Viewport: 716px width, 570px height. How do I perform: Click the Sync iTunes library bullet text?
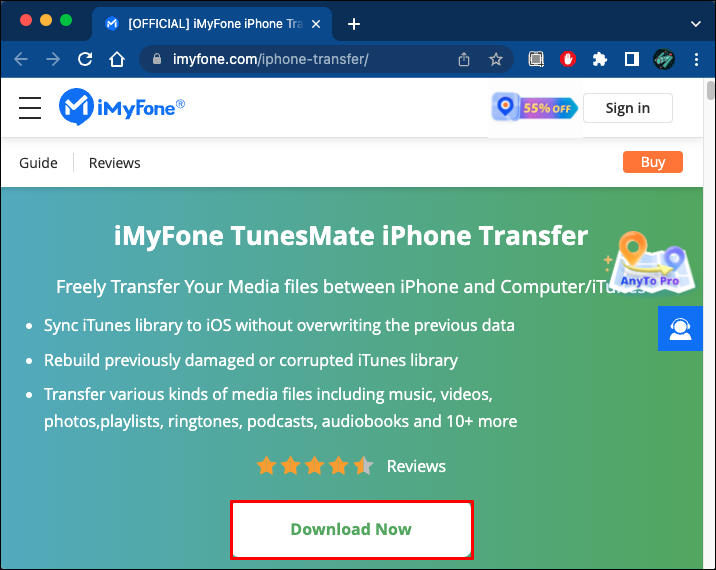[279, 326]
